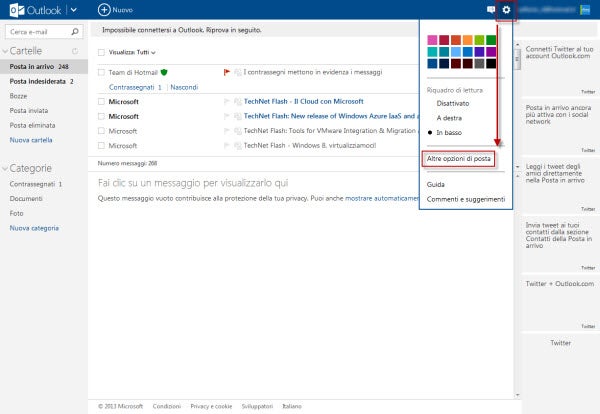The width and height of the screenshot is (600, 414).
Task: Flag the Windows 8 virtualizziamoci message
Action: [x=227, y=145]
